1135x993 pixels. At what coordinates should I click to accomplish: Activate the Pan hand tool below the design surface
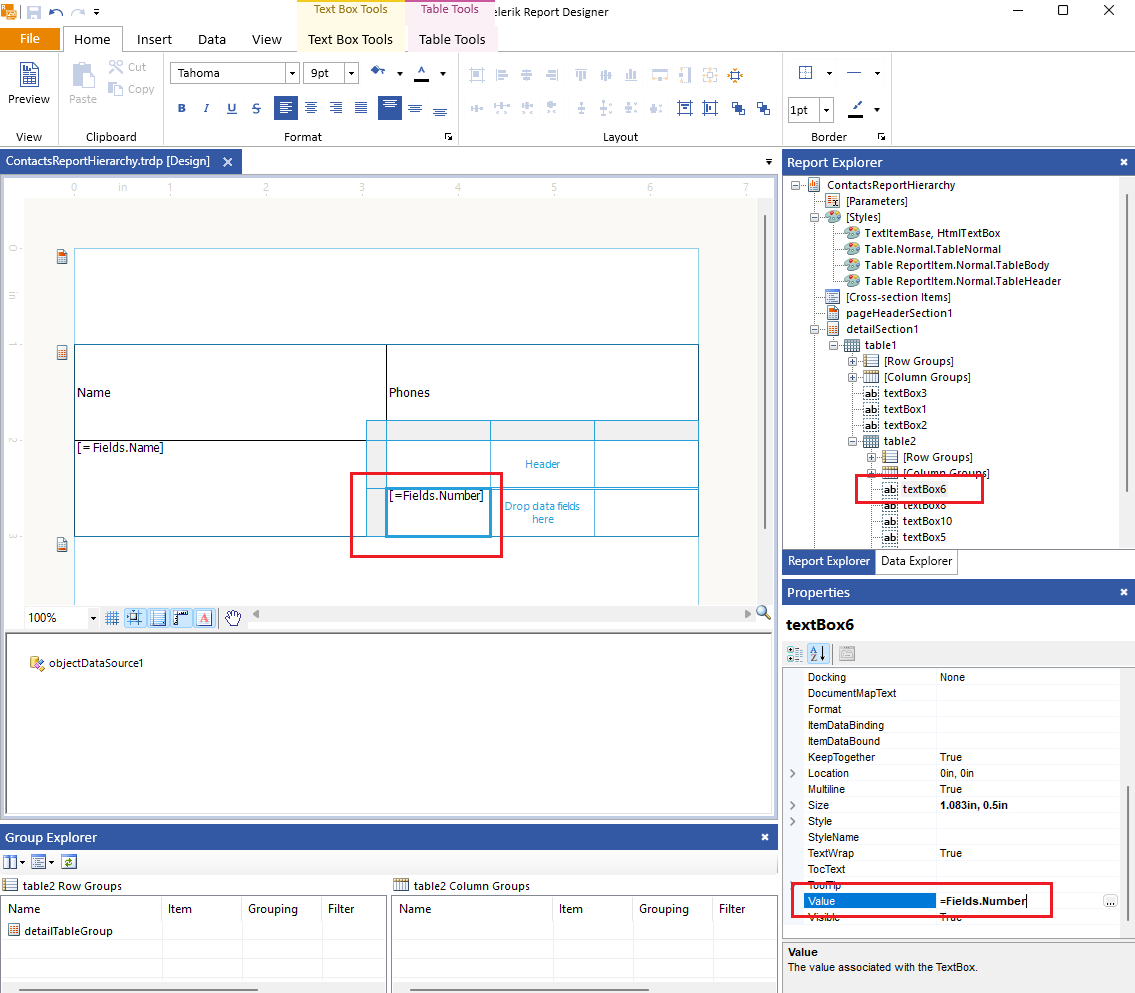pos(233,618)
